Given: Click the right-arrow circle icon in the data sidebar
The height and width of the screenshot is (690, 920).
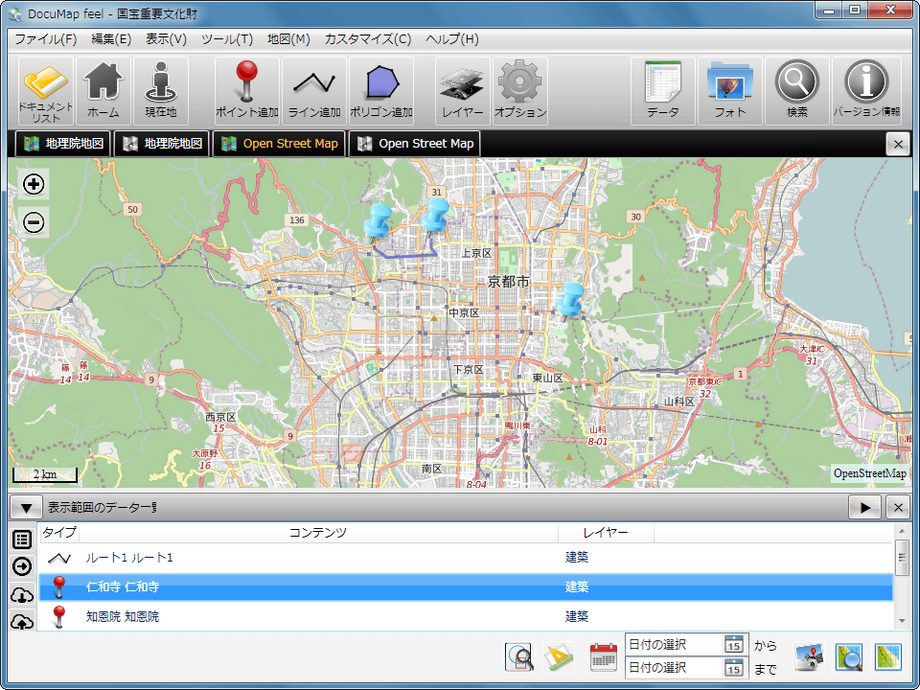Looking at the screenshot, I should click(22, 567).
